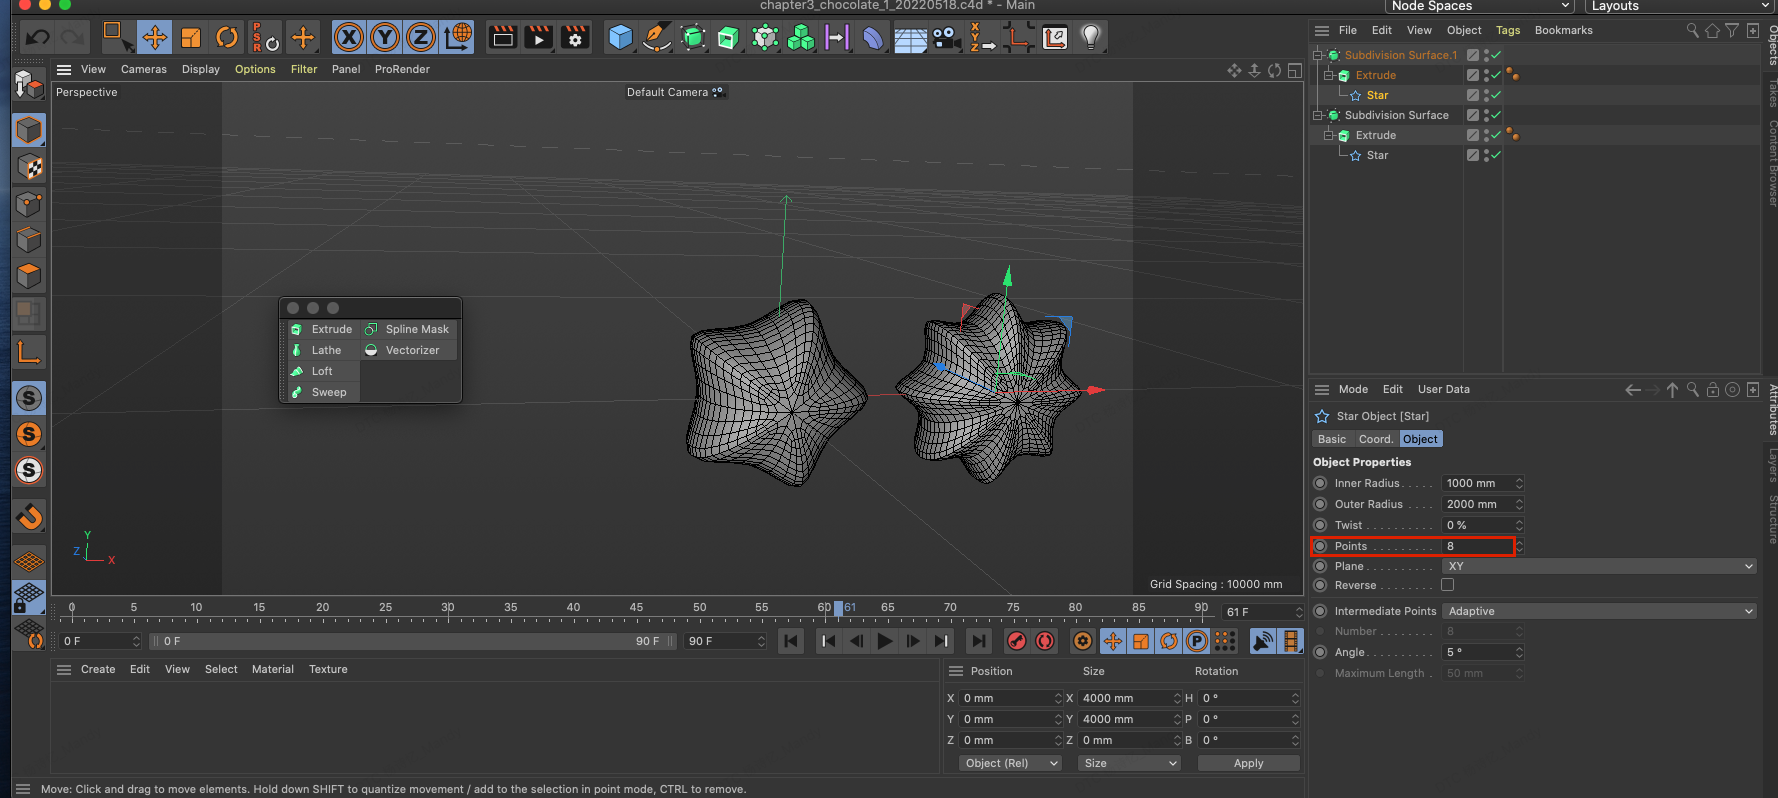Viewport: 1778px width, 798px height.
Task: Open the Spline Pen tool
Action: click(656, 38)
